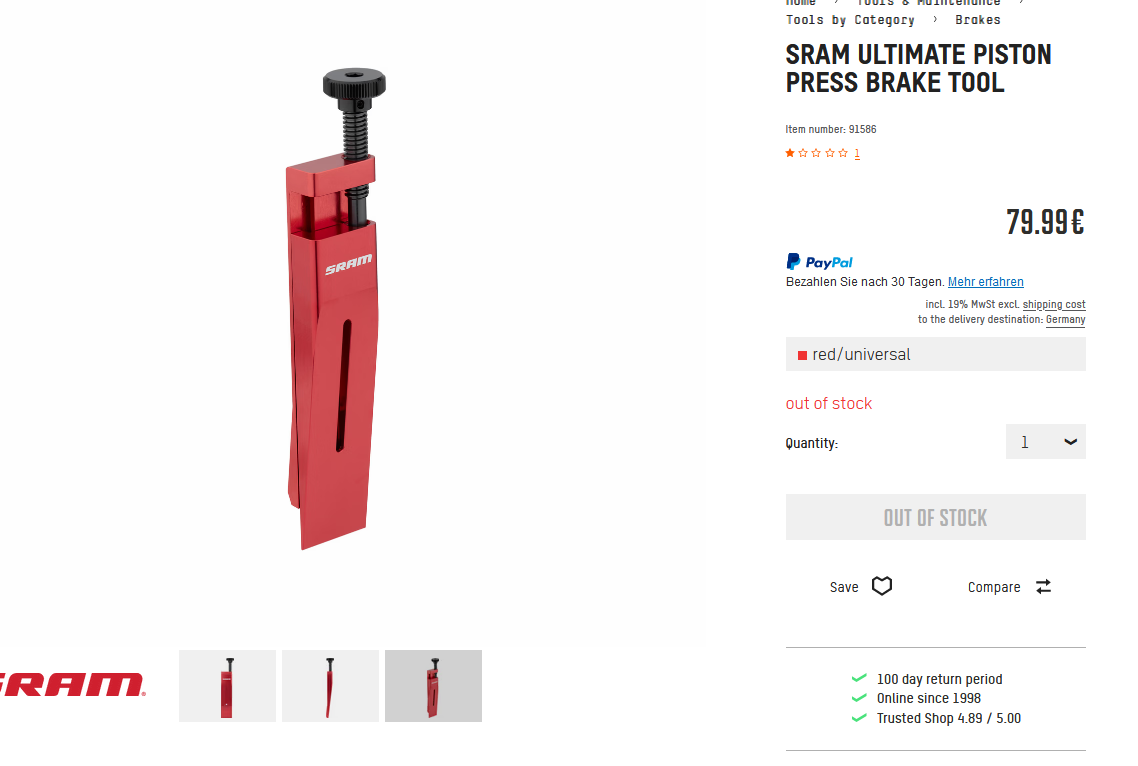
Task: Select the red/universal variant option
Action: [936, 354]
